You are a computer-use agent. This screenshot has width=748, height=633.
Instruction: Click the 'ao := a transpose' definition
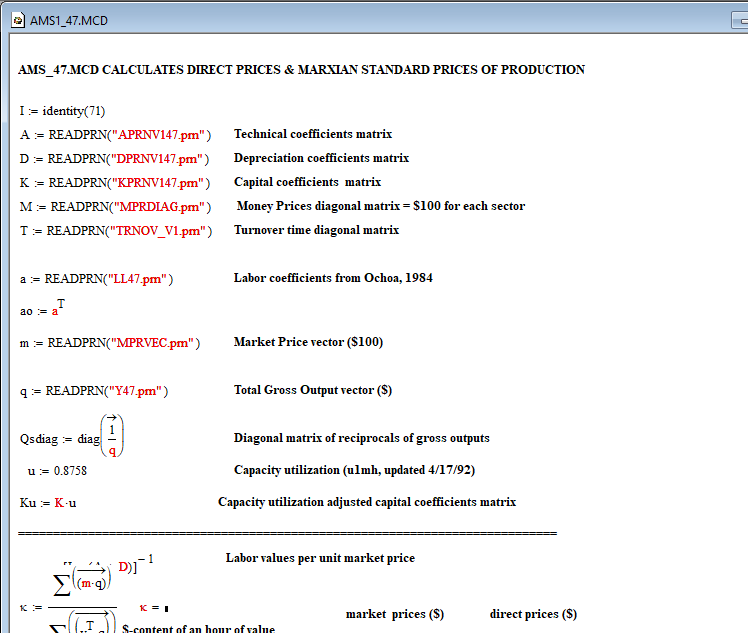pos(42,308)
